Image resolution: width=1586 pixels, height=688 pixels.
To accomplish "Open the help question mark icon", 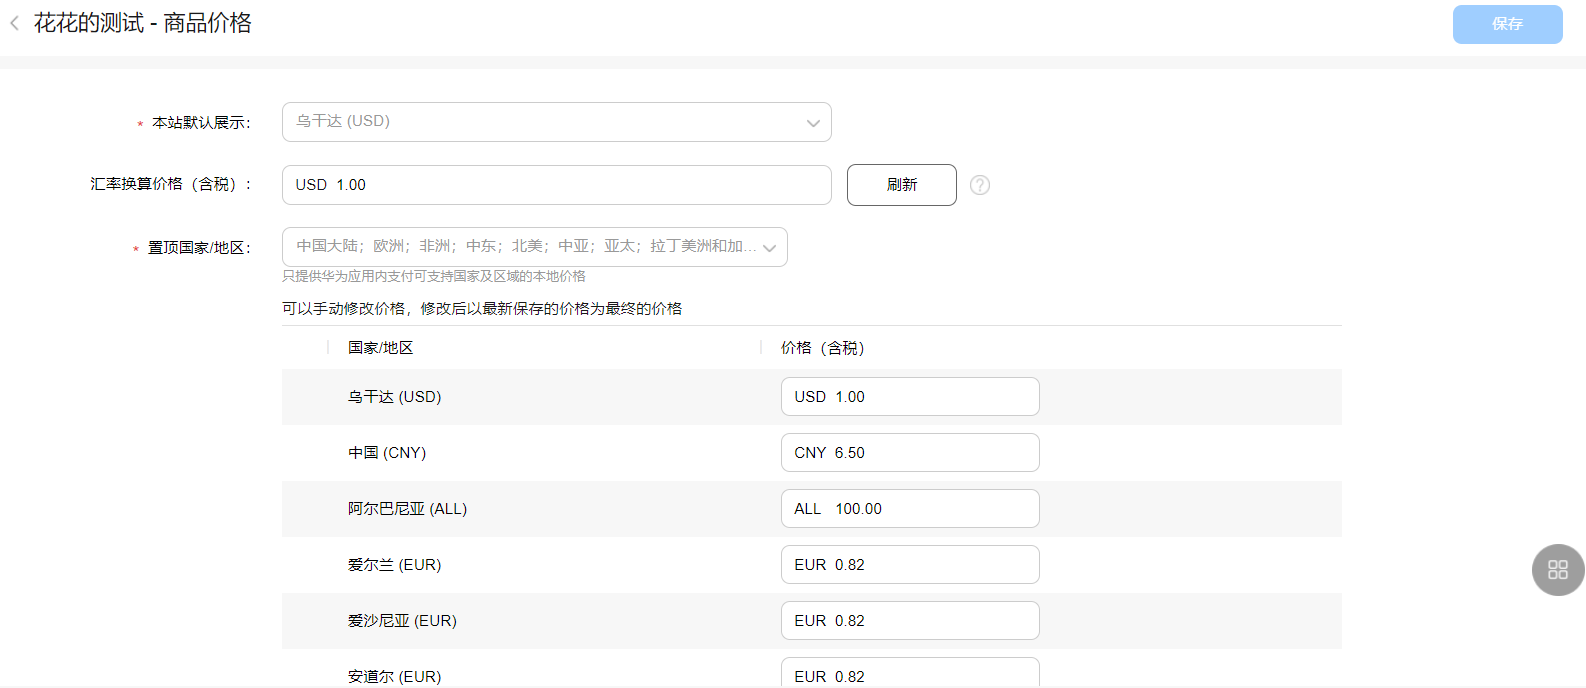I will coord(980,185).
